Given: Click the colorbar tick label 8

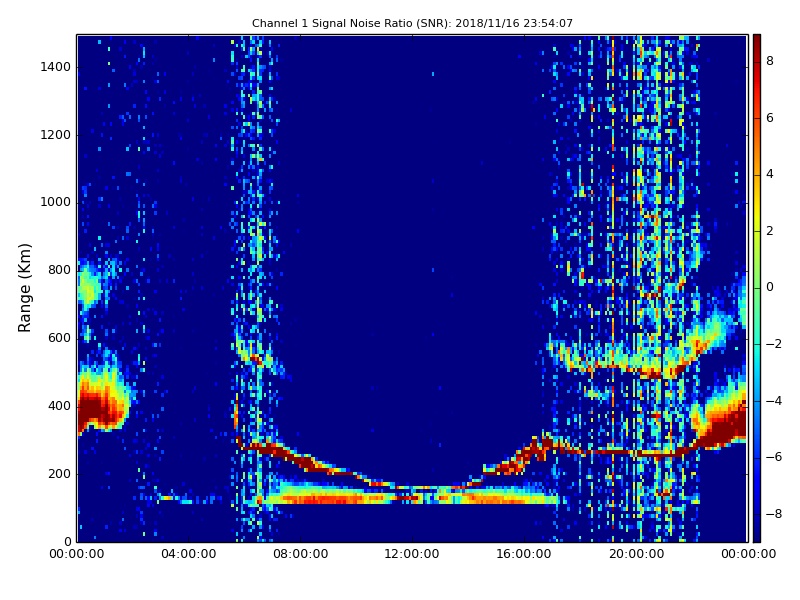Looking at the screenshot, I should pos(770,61).
